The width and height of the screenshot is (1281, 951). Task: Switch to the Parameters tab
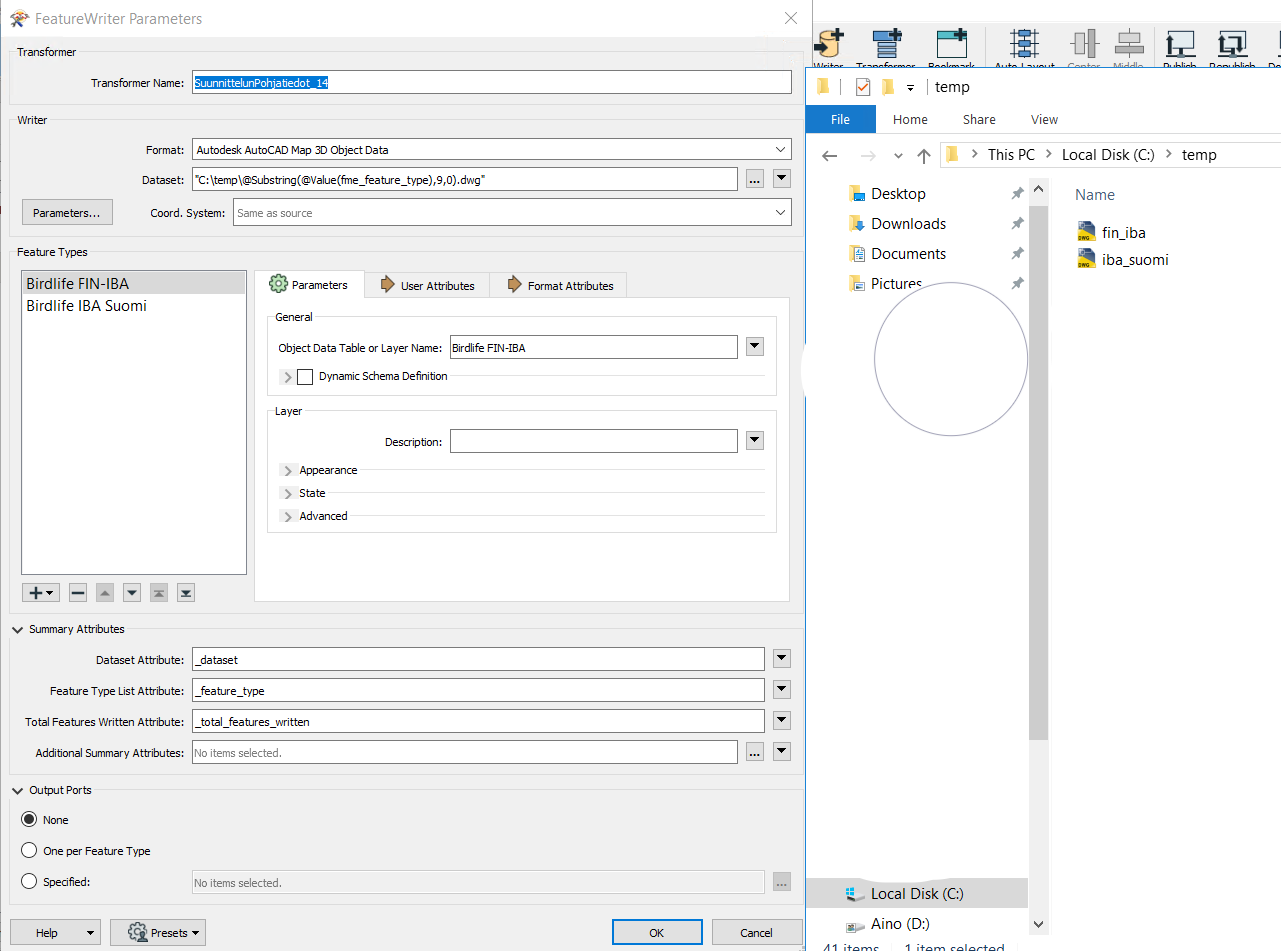point(309,285)
